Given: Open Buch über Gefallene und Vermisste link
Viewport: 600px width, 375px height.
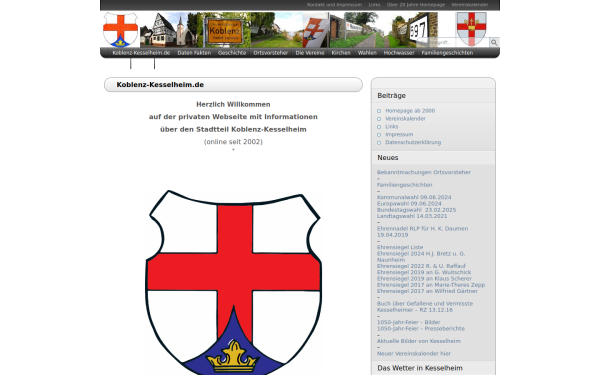Looking at the screenshot, I should tap(425, 307).
